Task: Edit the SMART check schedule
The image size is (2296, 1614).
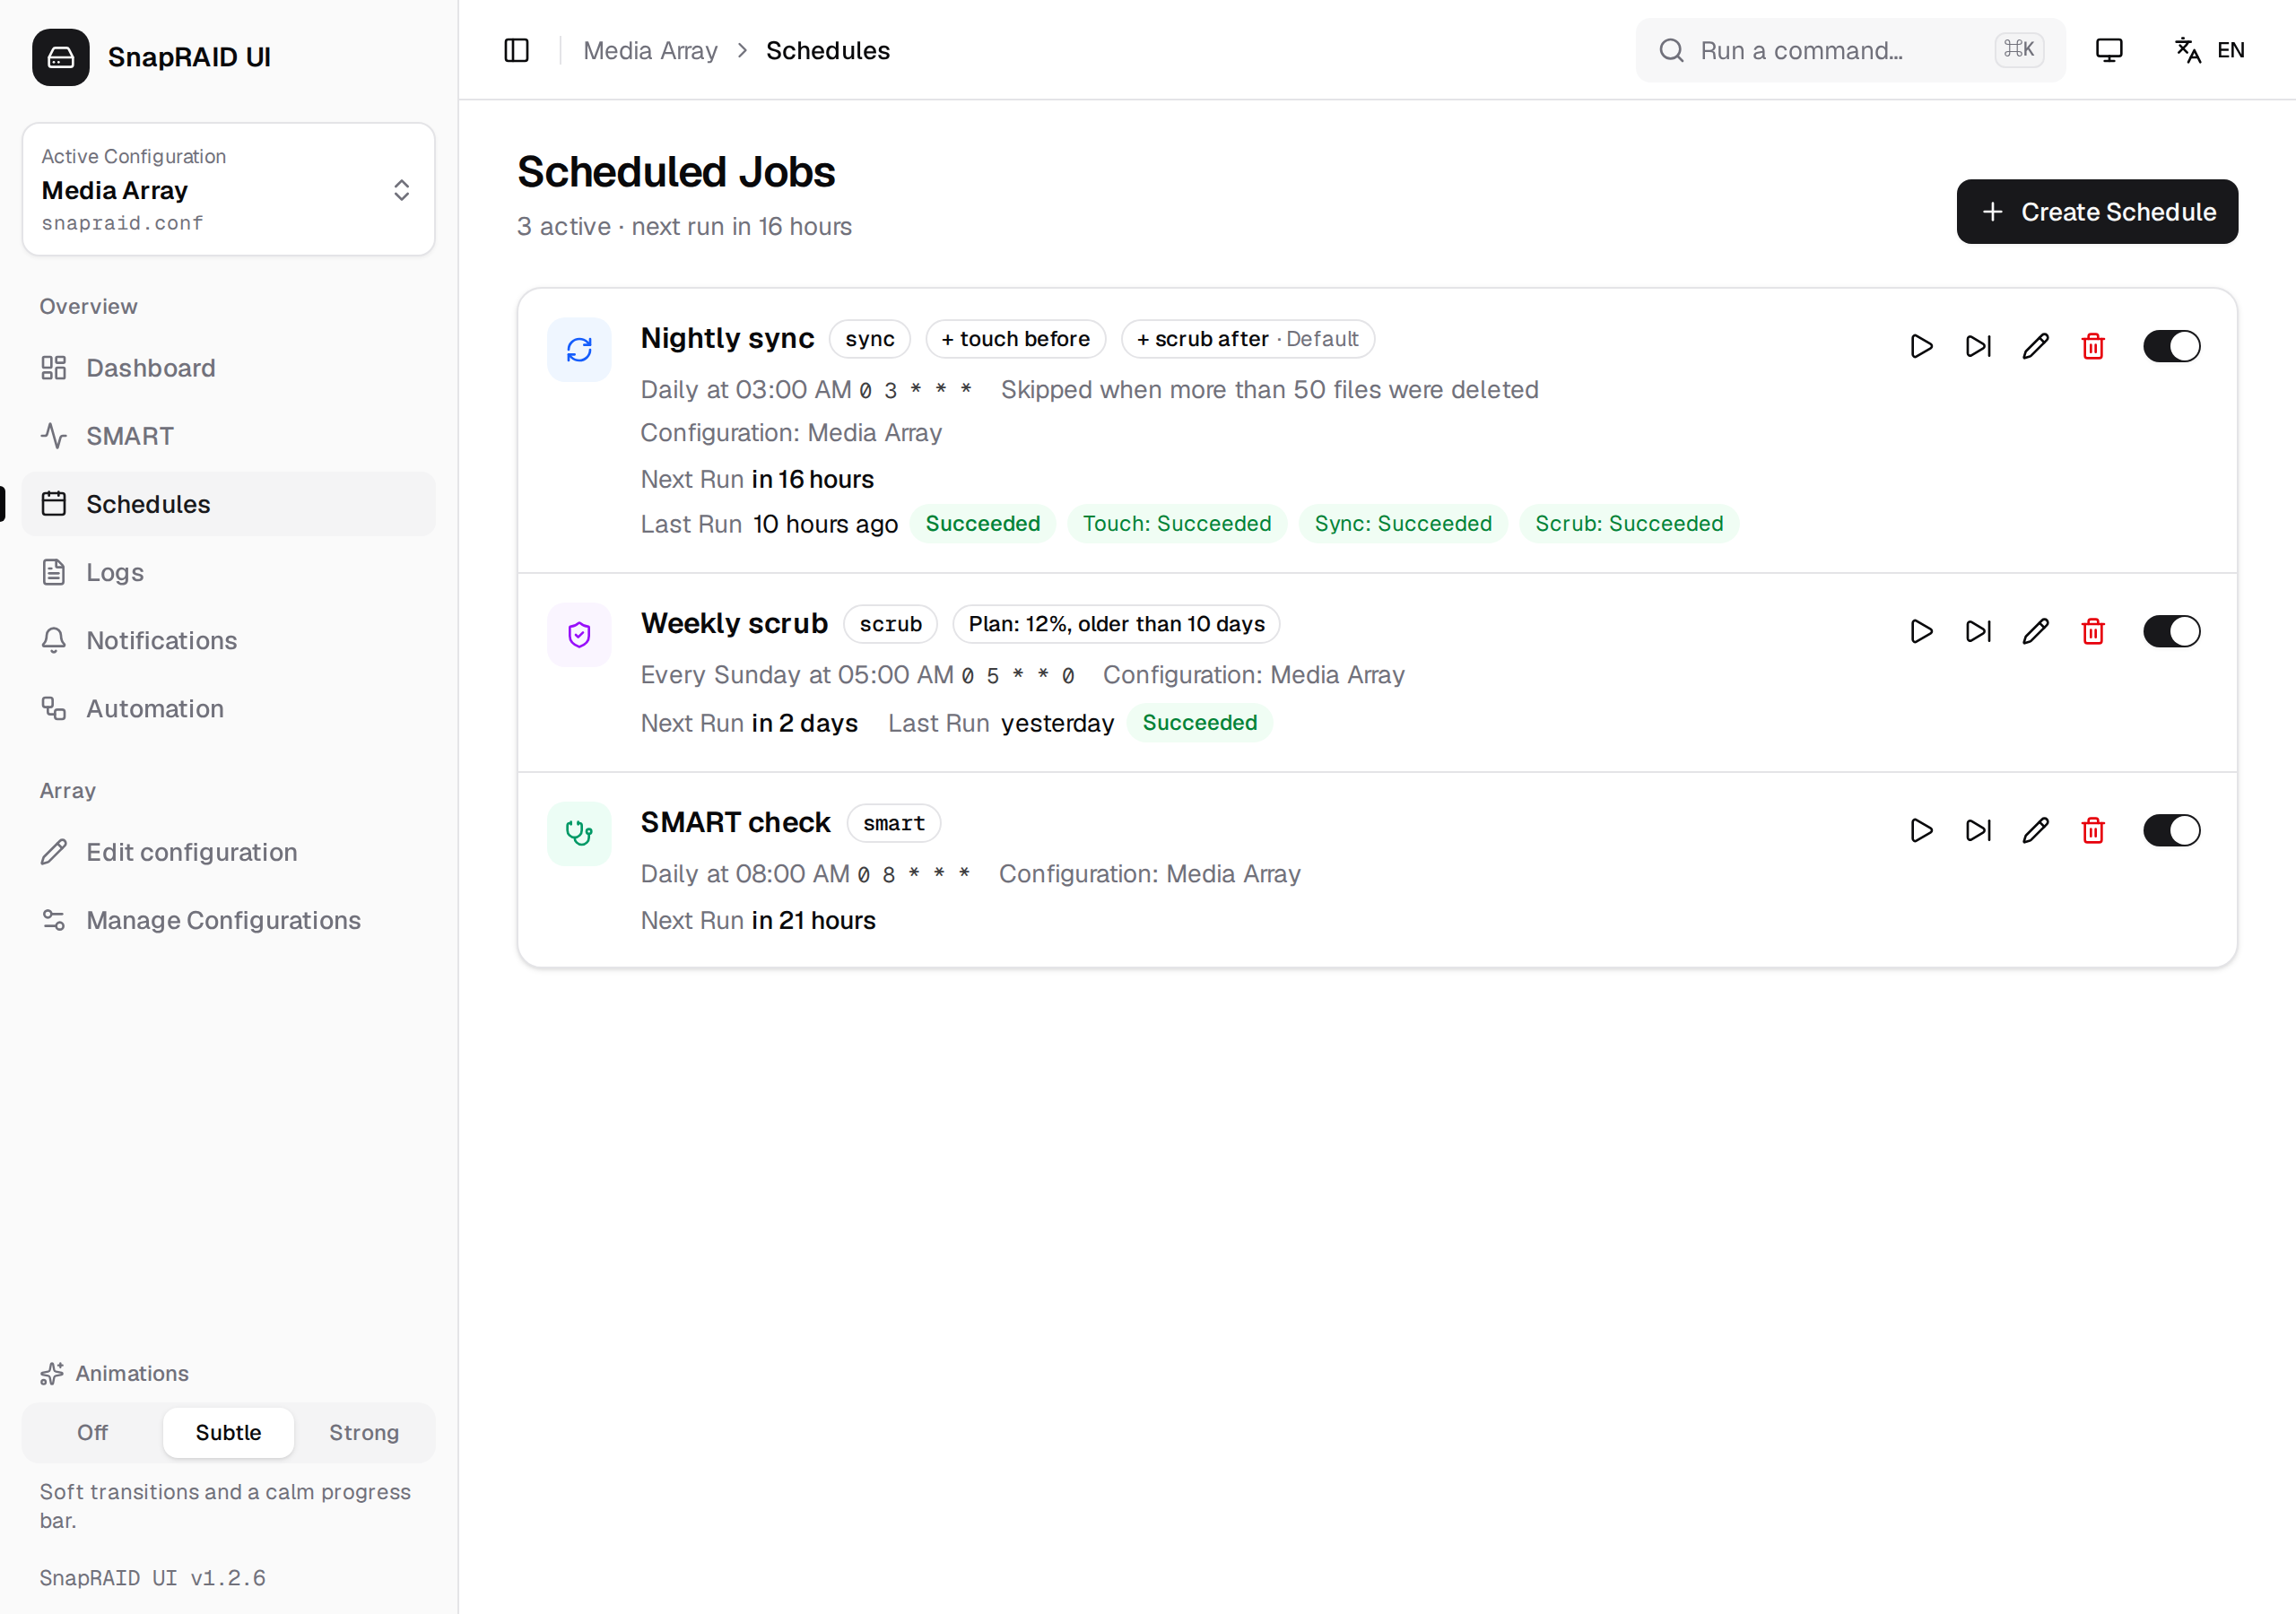Action: click(x=2035, y=830)
